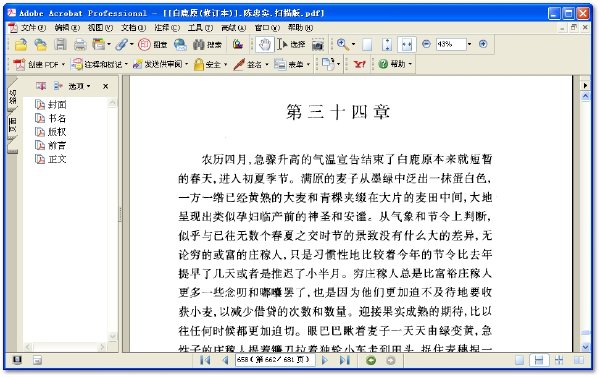Click the Fit Page view icon
The width and height of the screenshot is (600, 377).
coord(387,45)
